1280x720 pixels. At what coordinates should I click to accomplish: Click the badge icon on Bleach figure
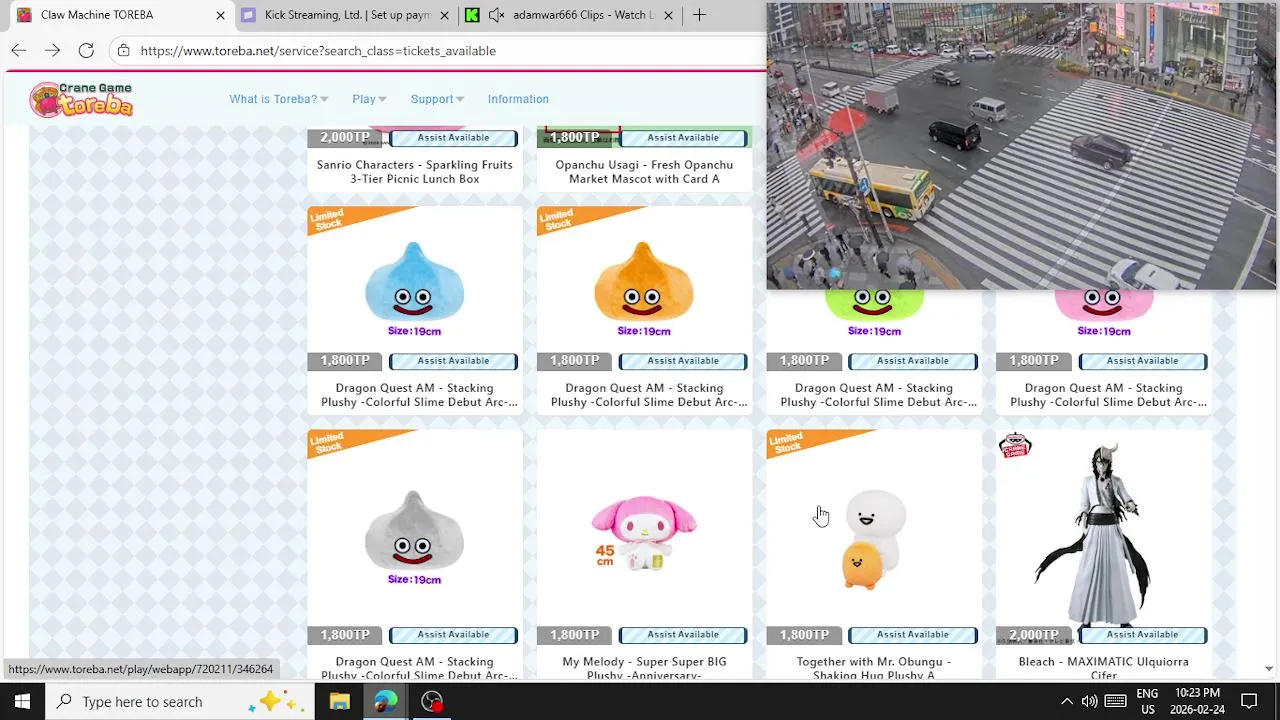(1015, 446)
